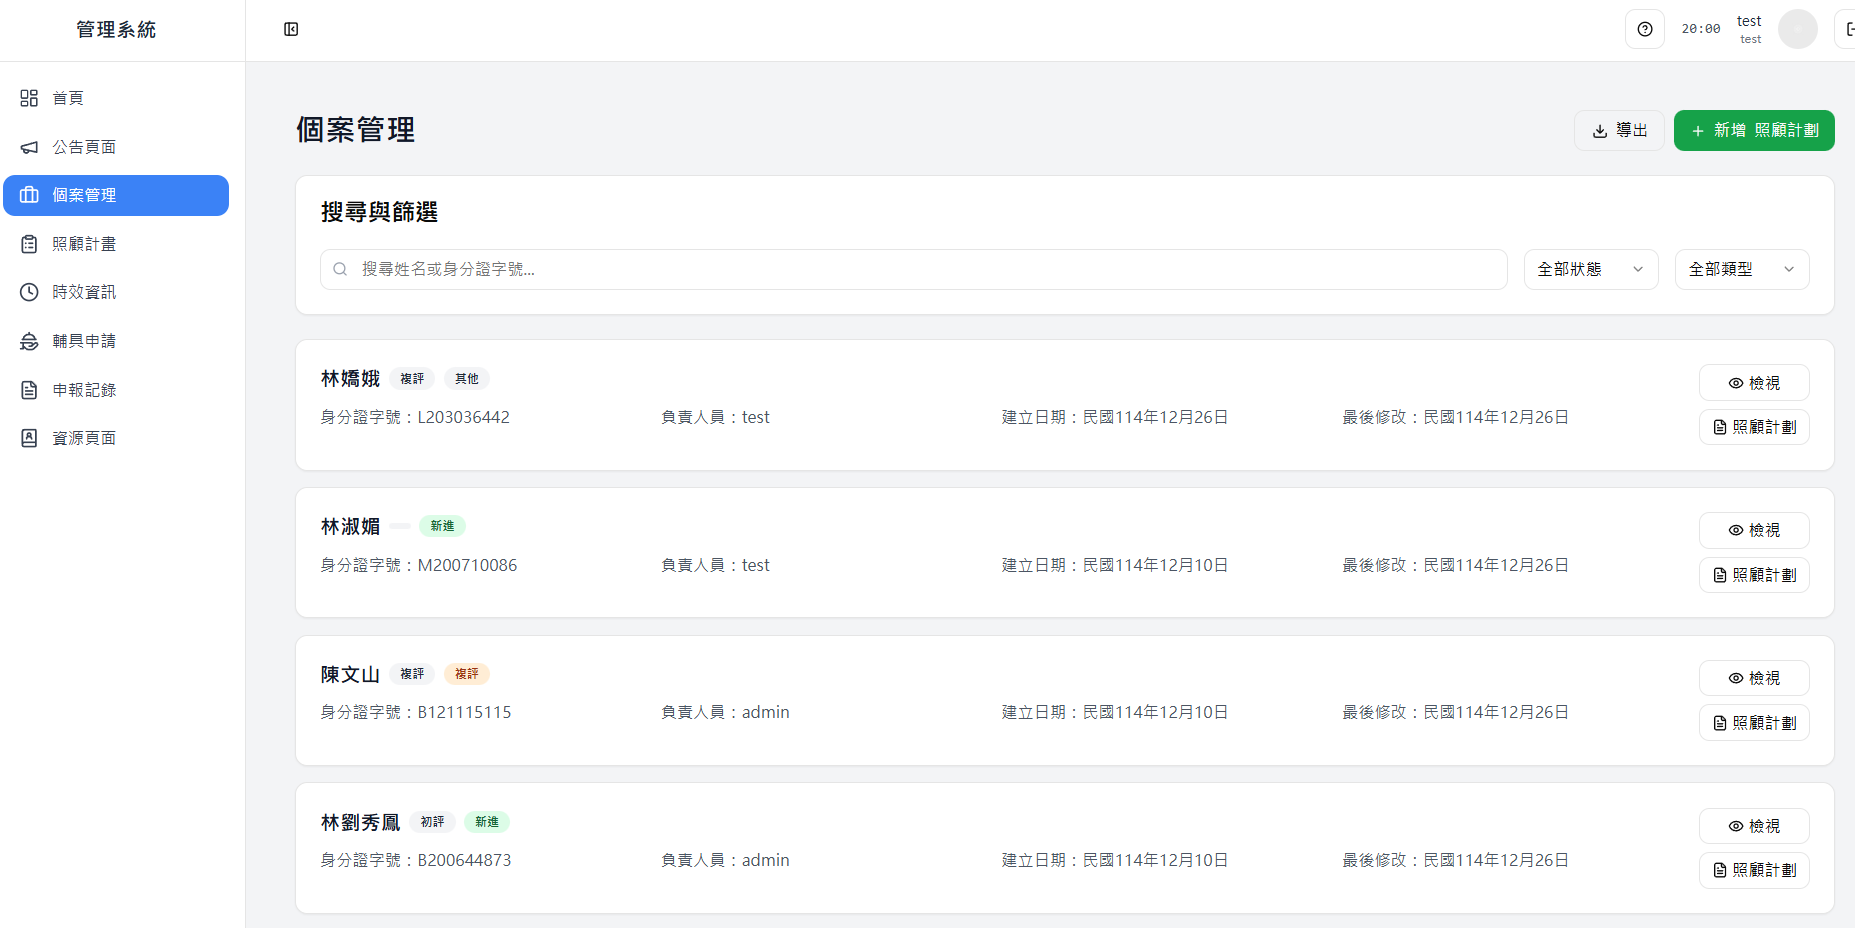Click the 資源頁面 sidebar icon
The width and height of the screenshot is (1855, 928).
point(29,437)
